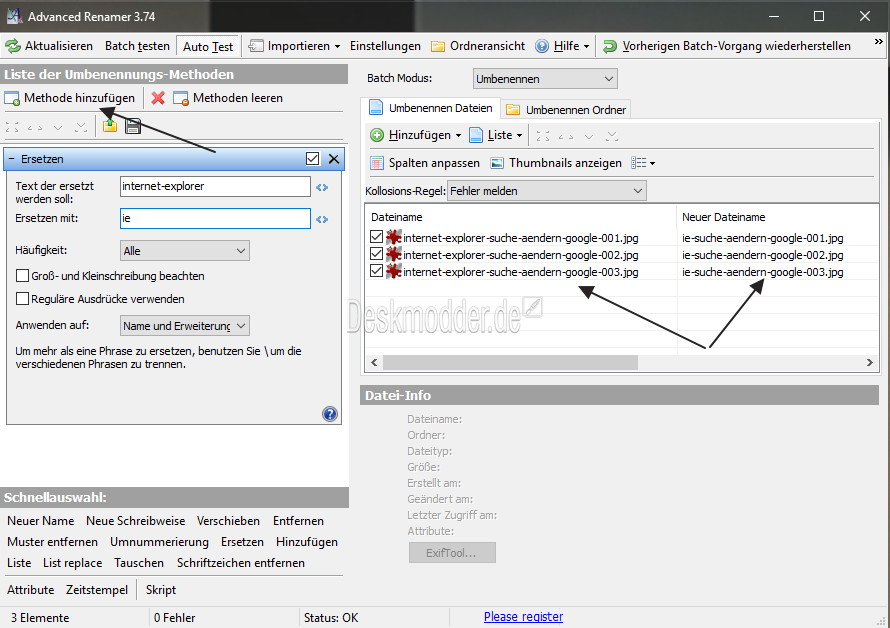Click the Neuer Dateiname column header
The height and width of the screenshot is (628, 890).
[x=778, y=217]
